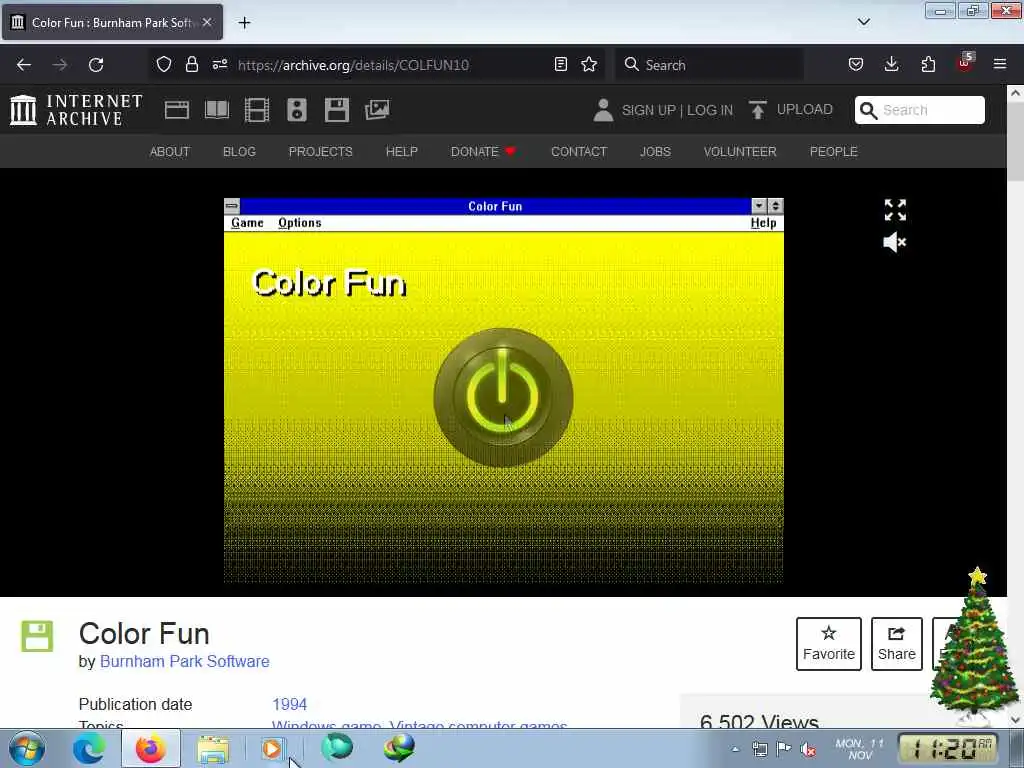Open the Burnham Park Software link
The width and height of the screenshot is (1024, 768).
[x=184, y=661]
